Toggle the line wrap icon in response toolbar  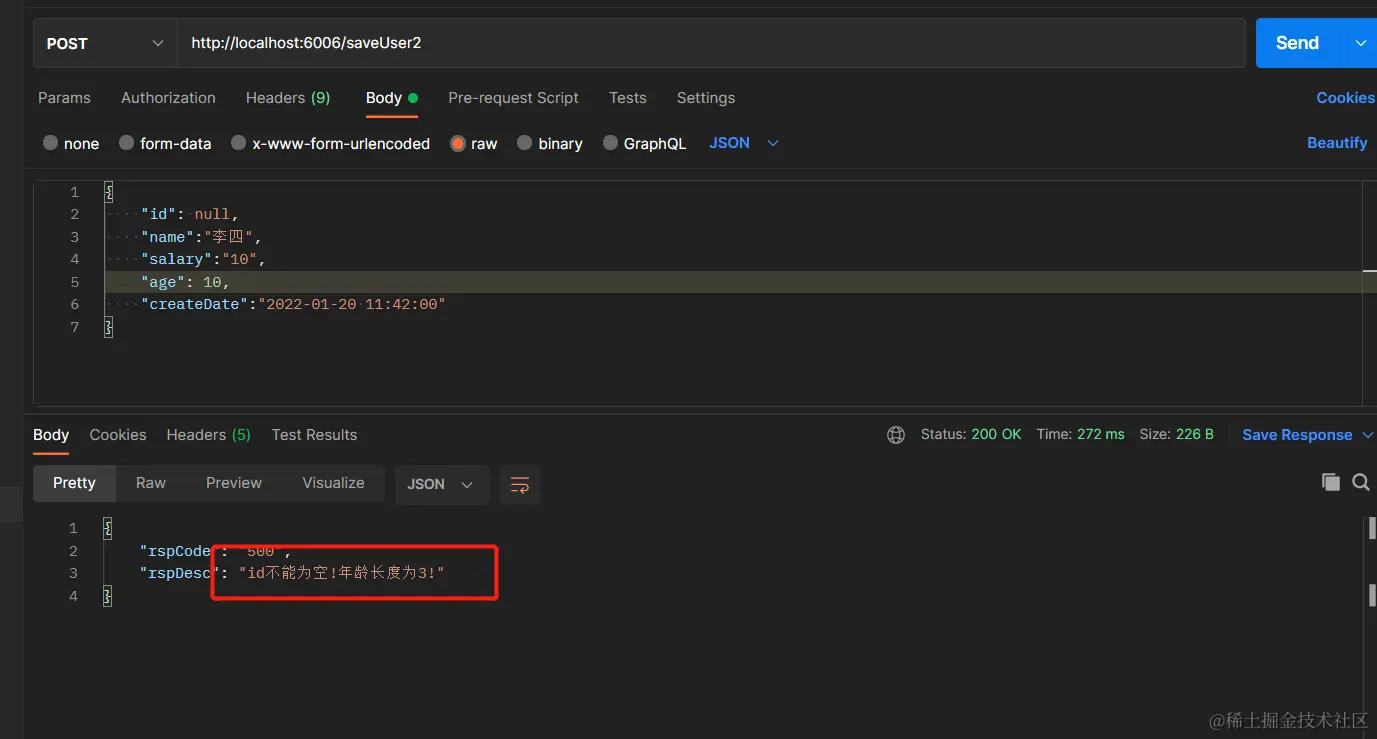tap(520, 485)
